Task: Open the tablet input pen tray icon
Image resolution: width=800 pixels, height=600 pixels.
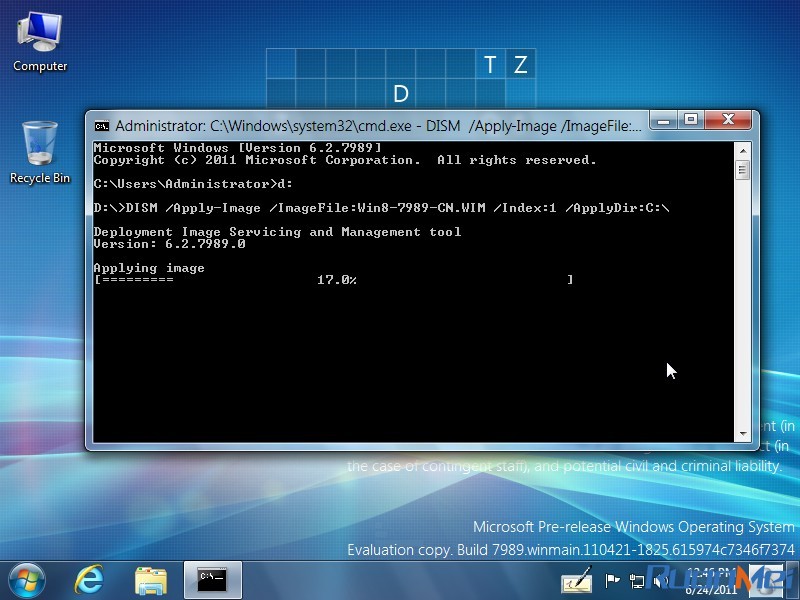Action: [577, 580]
